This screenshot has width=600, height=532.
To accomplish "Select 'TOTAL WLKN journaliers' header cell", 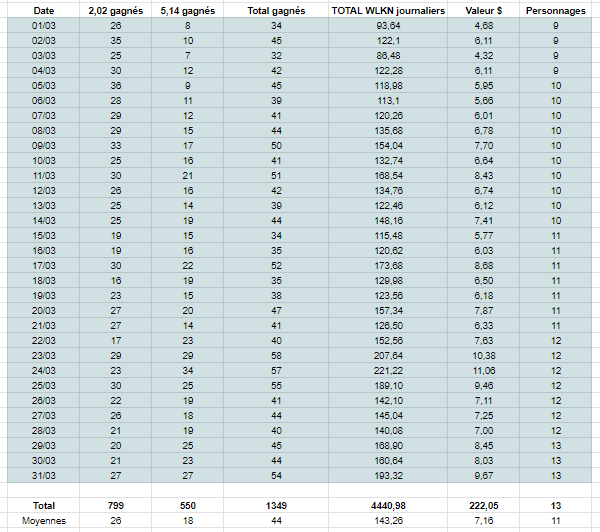I will (388, 11).
